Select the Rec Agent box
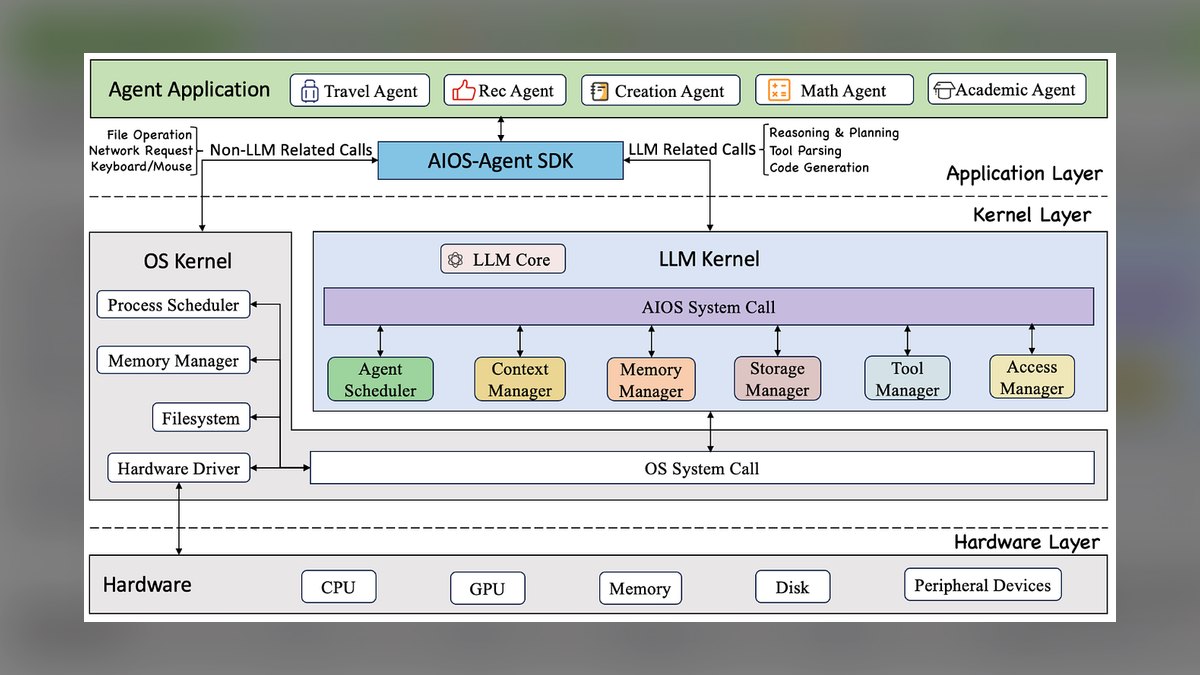The height and width of the screenshot is (675, 1200). (x=505, y=90)
